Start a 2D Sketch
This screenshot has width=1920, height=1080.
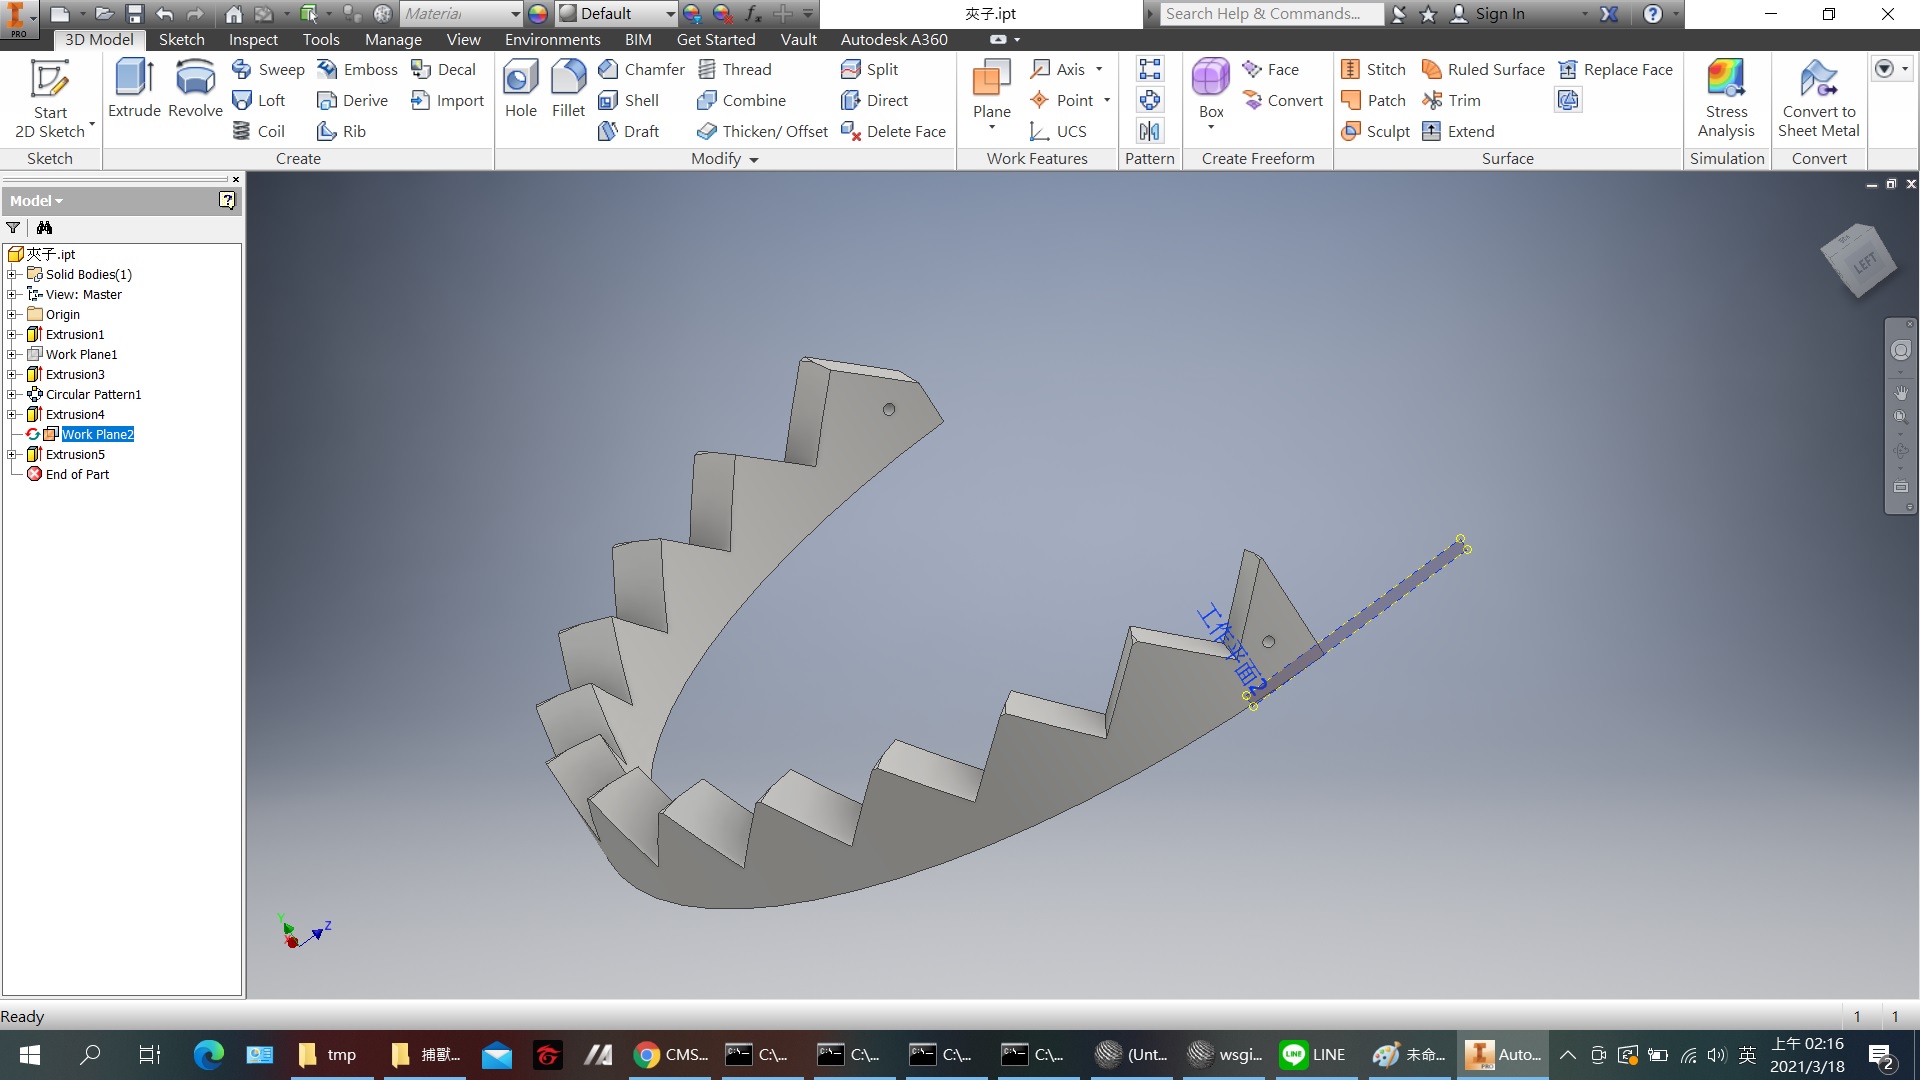click(x=50, y=98)
